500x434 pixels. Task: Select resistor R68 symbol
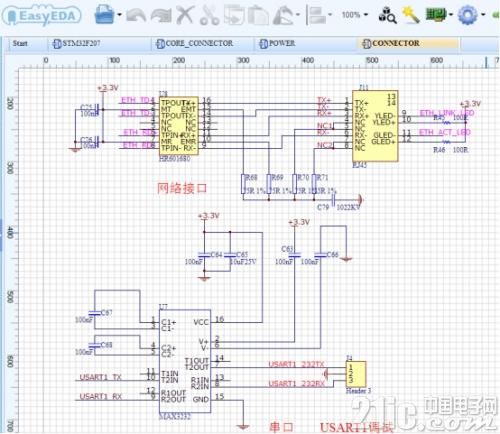244,184
